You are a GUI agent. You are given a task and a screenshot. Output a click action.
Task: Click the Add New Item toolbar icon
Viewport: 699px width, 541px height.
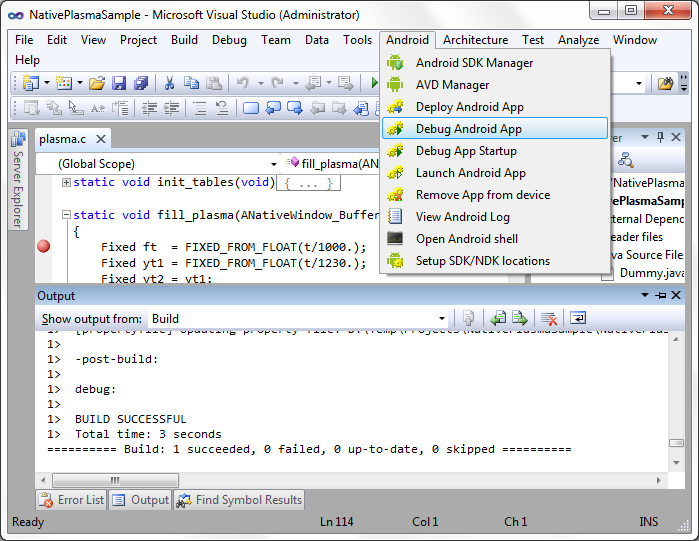point(64,83)
